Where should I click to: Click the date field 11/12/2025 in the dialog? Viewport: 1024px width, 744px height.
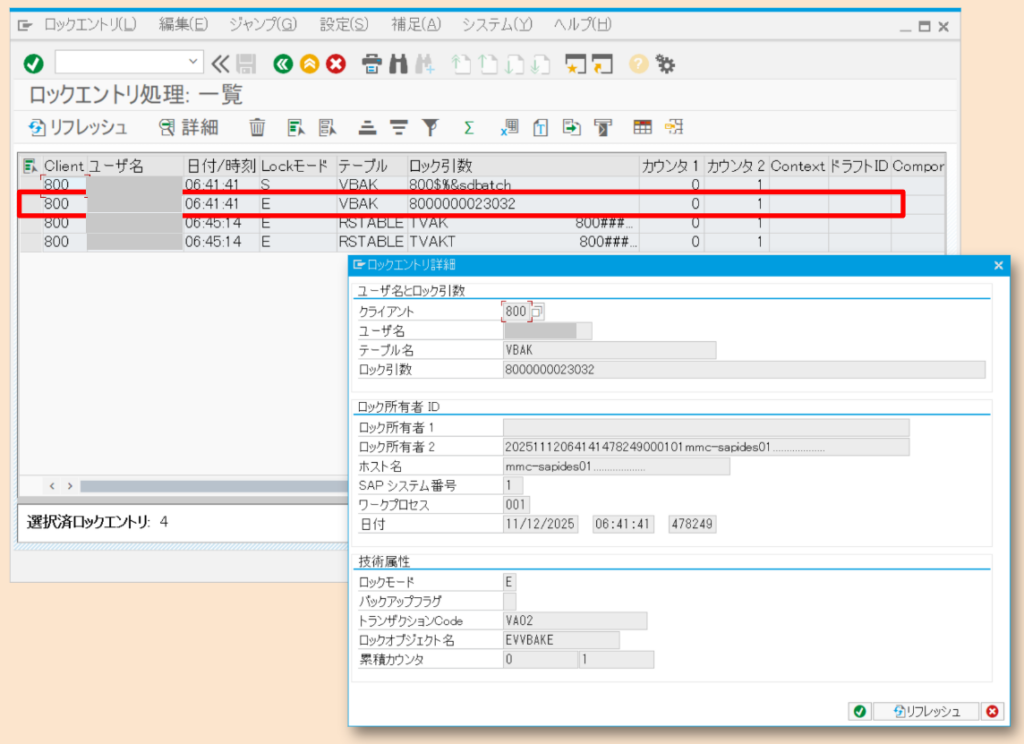point(540,524)
